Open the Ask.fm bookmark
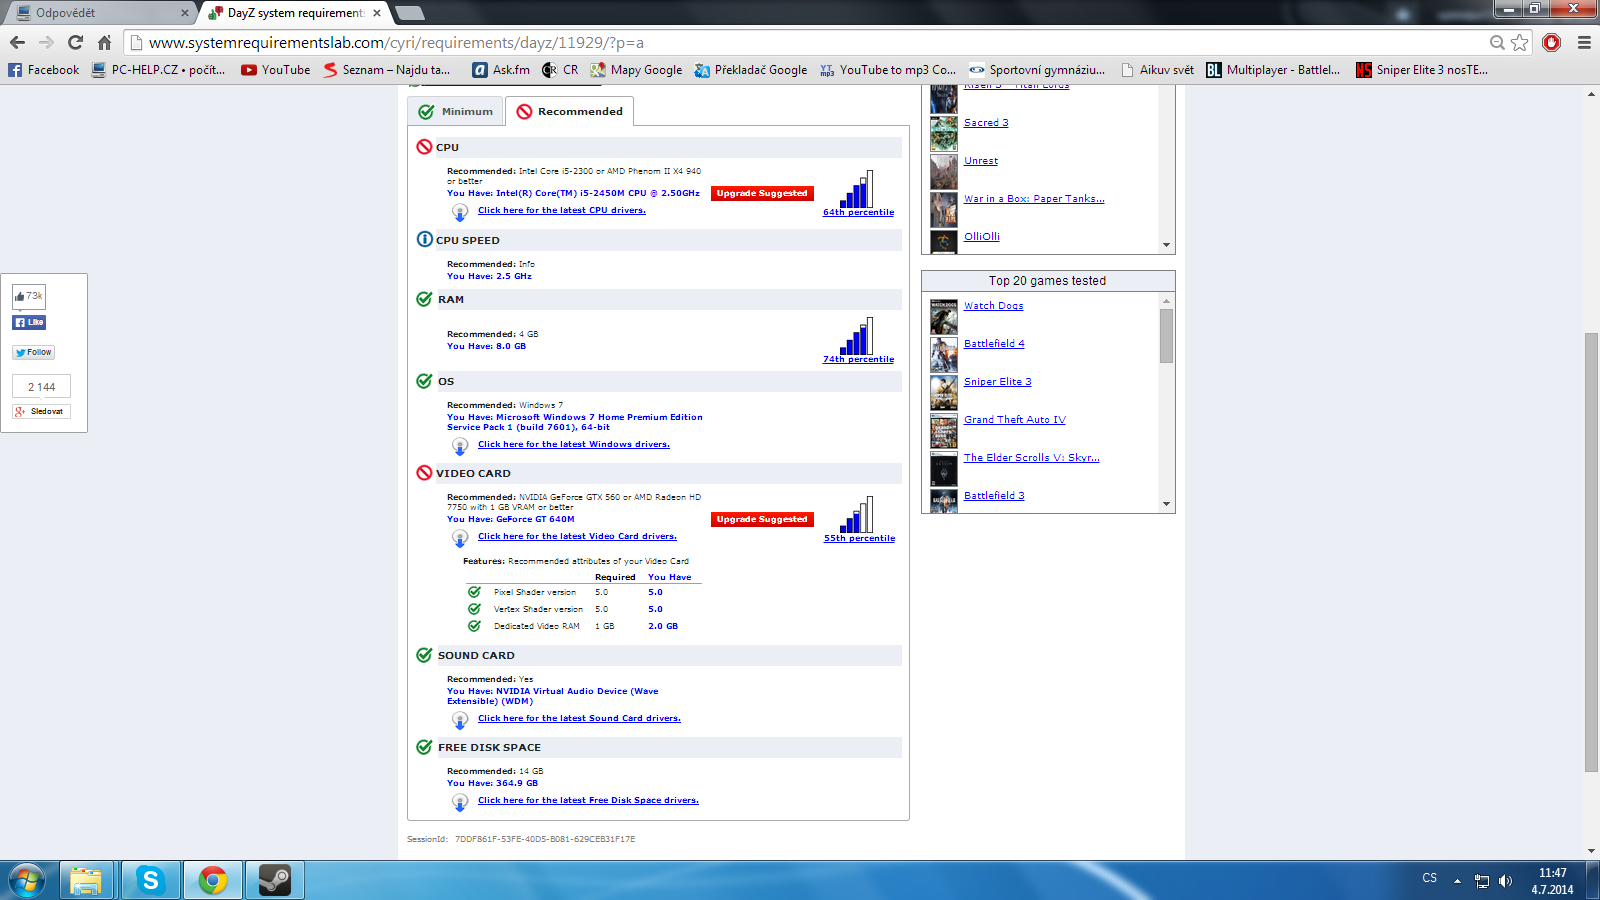Viewport: 1600px width, 900px height. tap(501, 70)
